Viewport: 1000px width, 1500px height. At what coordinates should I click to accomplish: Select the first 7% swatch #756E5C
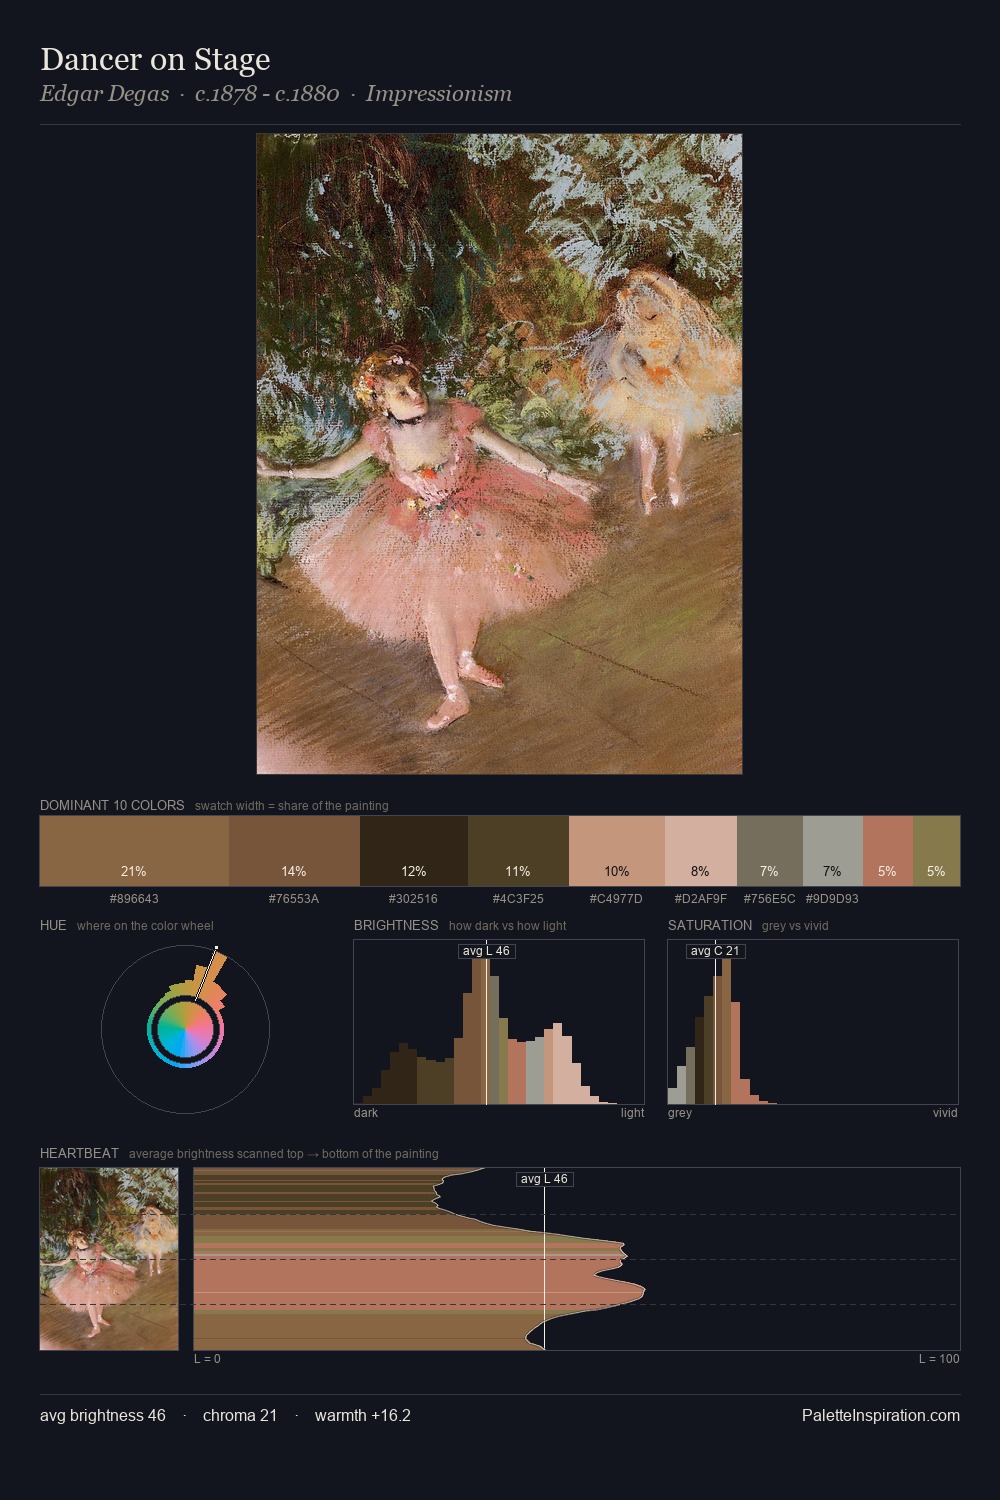[770, 851]
